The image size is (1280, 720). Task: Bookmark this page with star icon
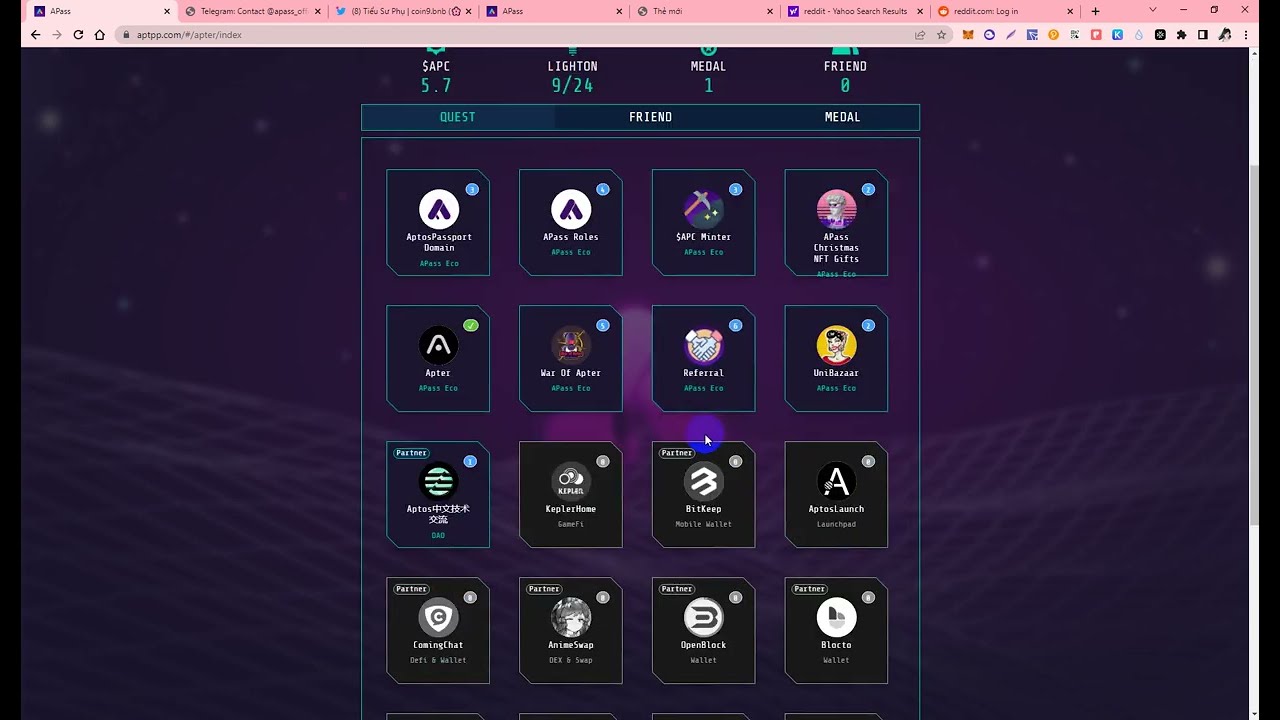pyautogui.click(x=941, y=34)
